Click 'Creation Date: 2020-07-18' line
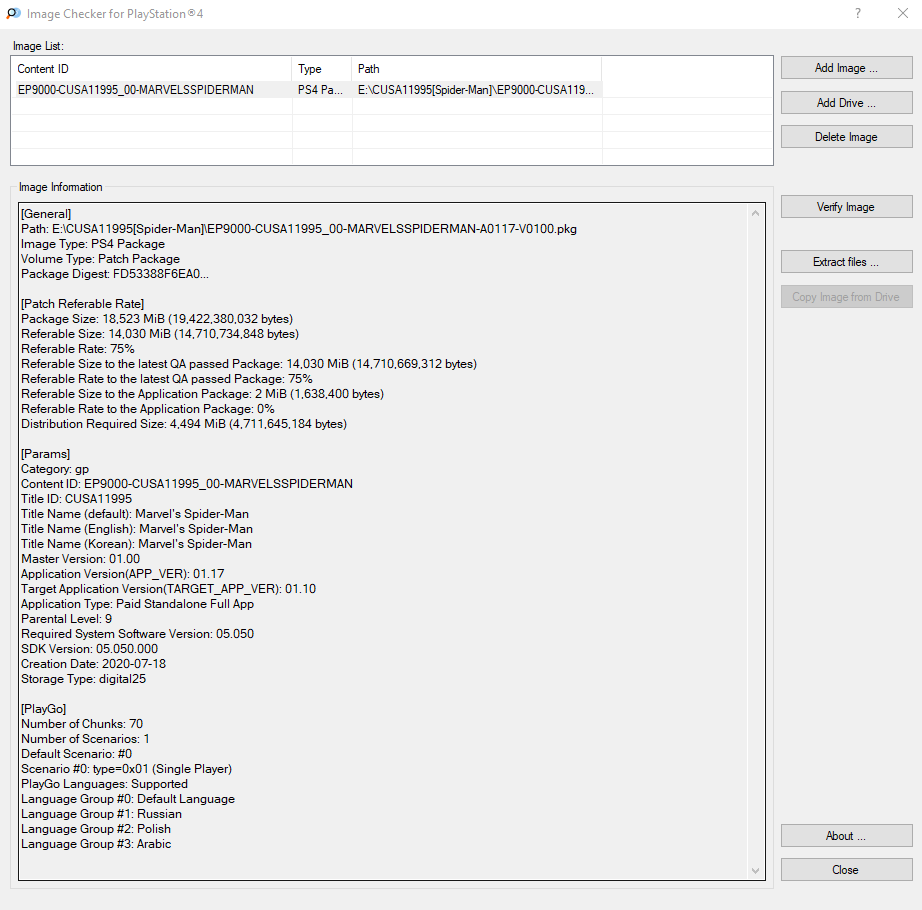922x910 pixels. pos(93,664)
